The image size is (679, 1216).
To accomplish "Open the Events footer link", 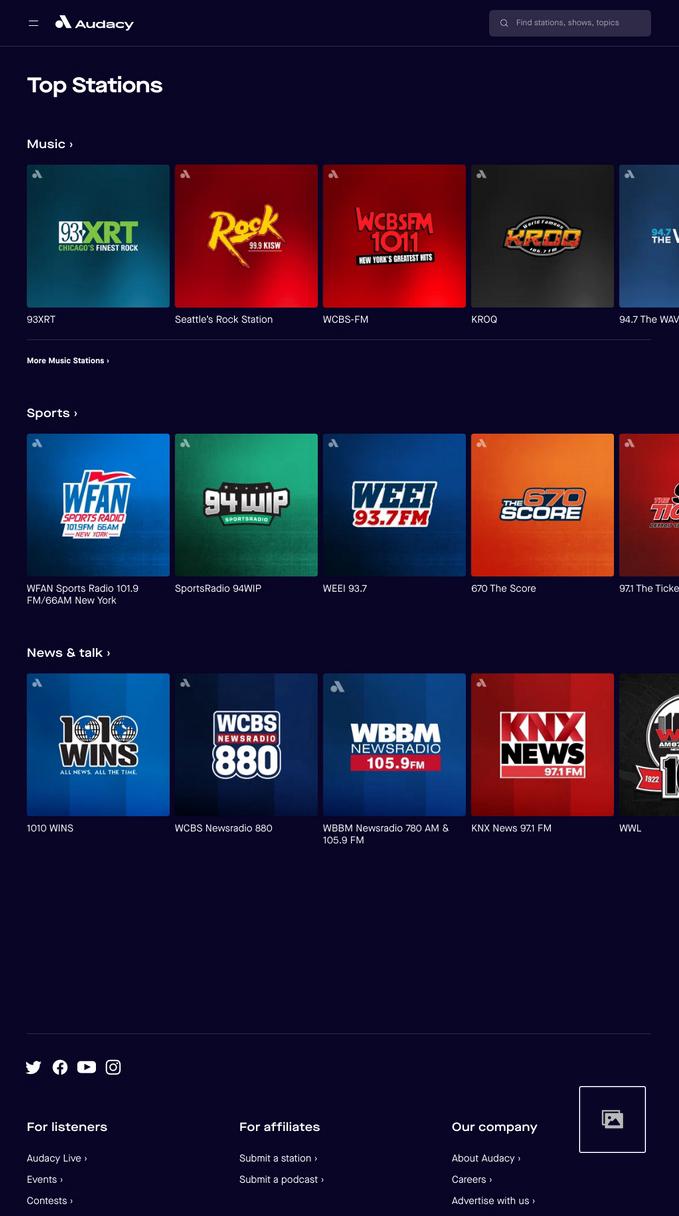I will point(45,1180).
